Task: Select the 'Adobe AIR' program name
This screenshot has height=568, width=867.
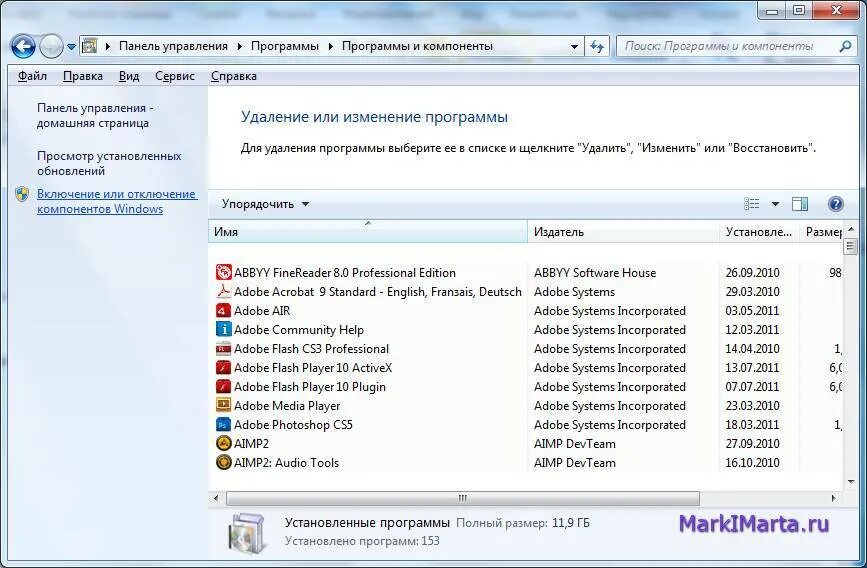Action: [262, 311]
